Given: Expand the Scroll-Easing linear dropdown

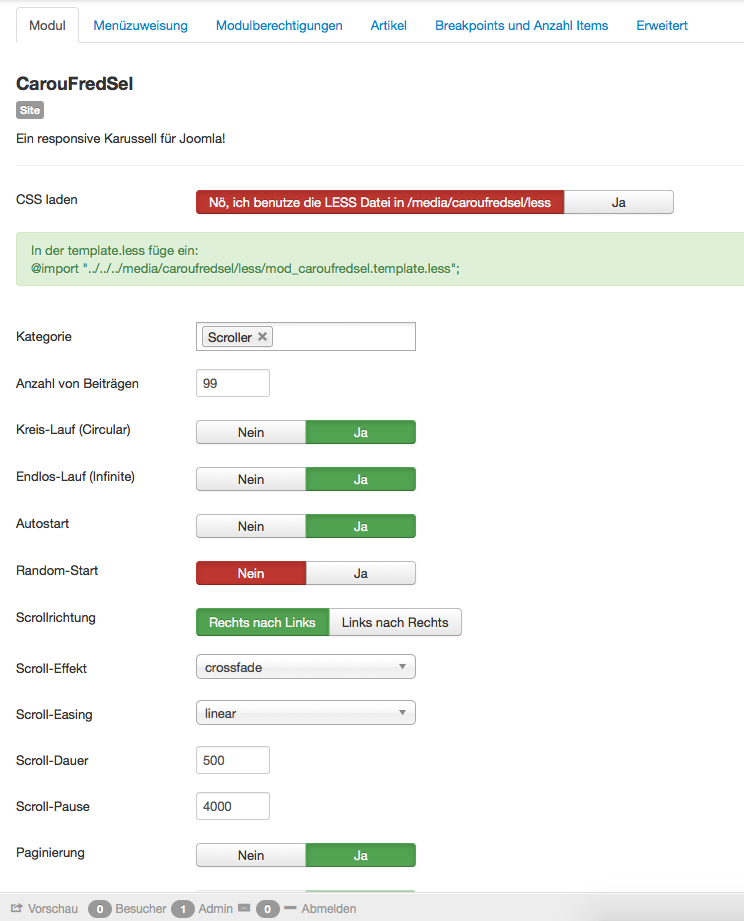Looking at the screenshot, I should [305, 713].
